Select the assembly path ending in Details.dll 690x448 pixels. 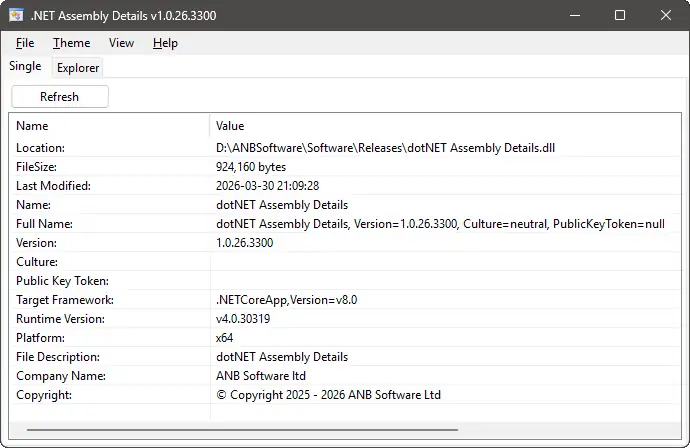(385, 148)
